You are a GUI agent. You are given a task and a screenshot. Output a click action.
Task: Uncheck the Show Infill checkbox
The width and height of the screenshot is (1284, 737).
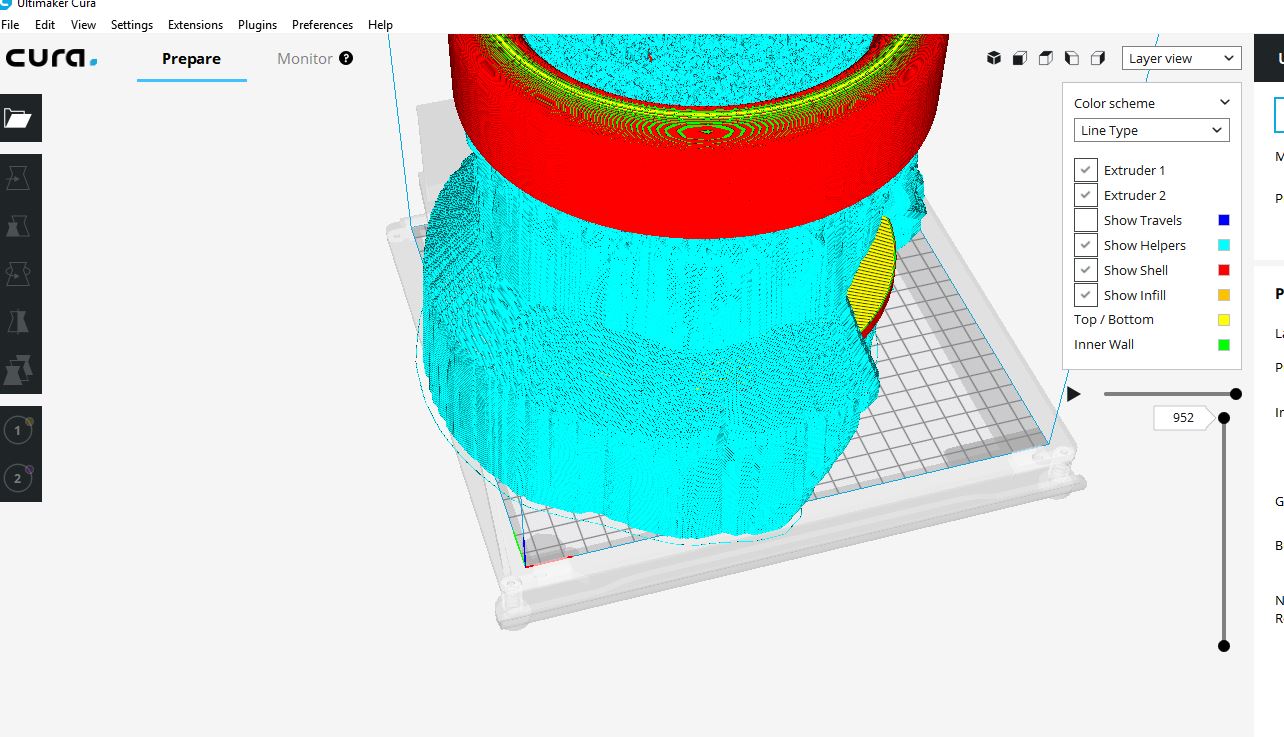pyautogui.click(x=1086, y=295)
